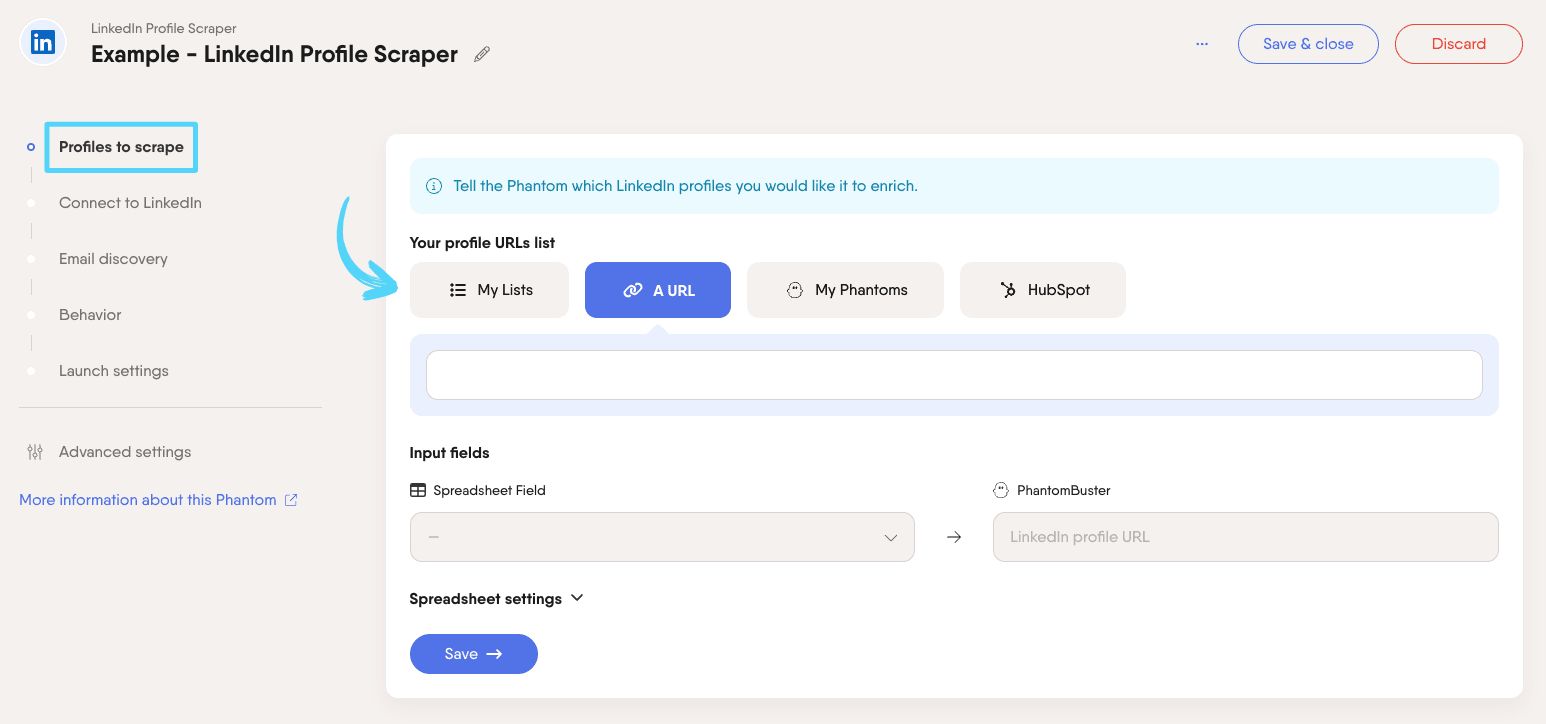Screen dimensions: 1546x724
Task: Open Advanced settings
Action: pos(125,452)
